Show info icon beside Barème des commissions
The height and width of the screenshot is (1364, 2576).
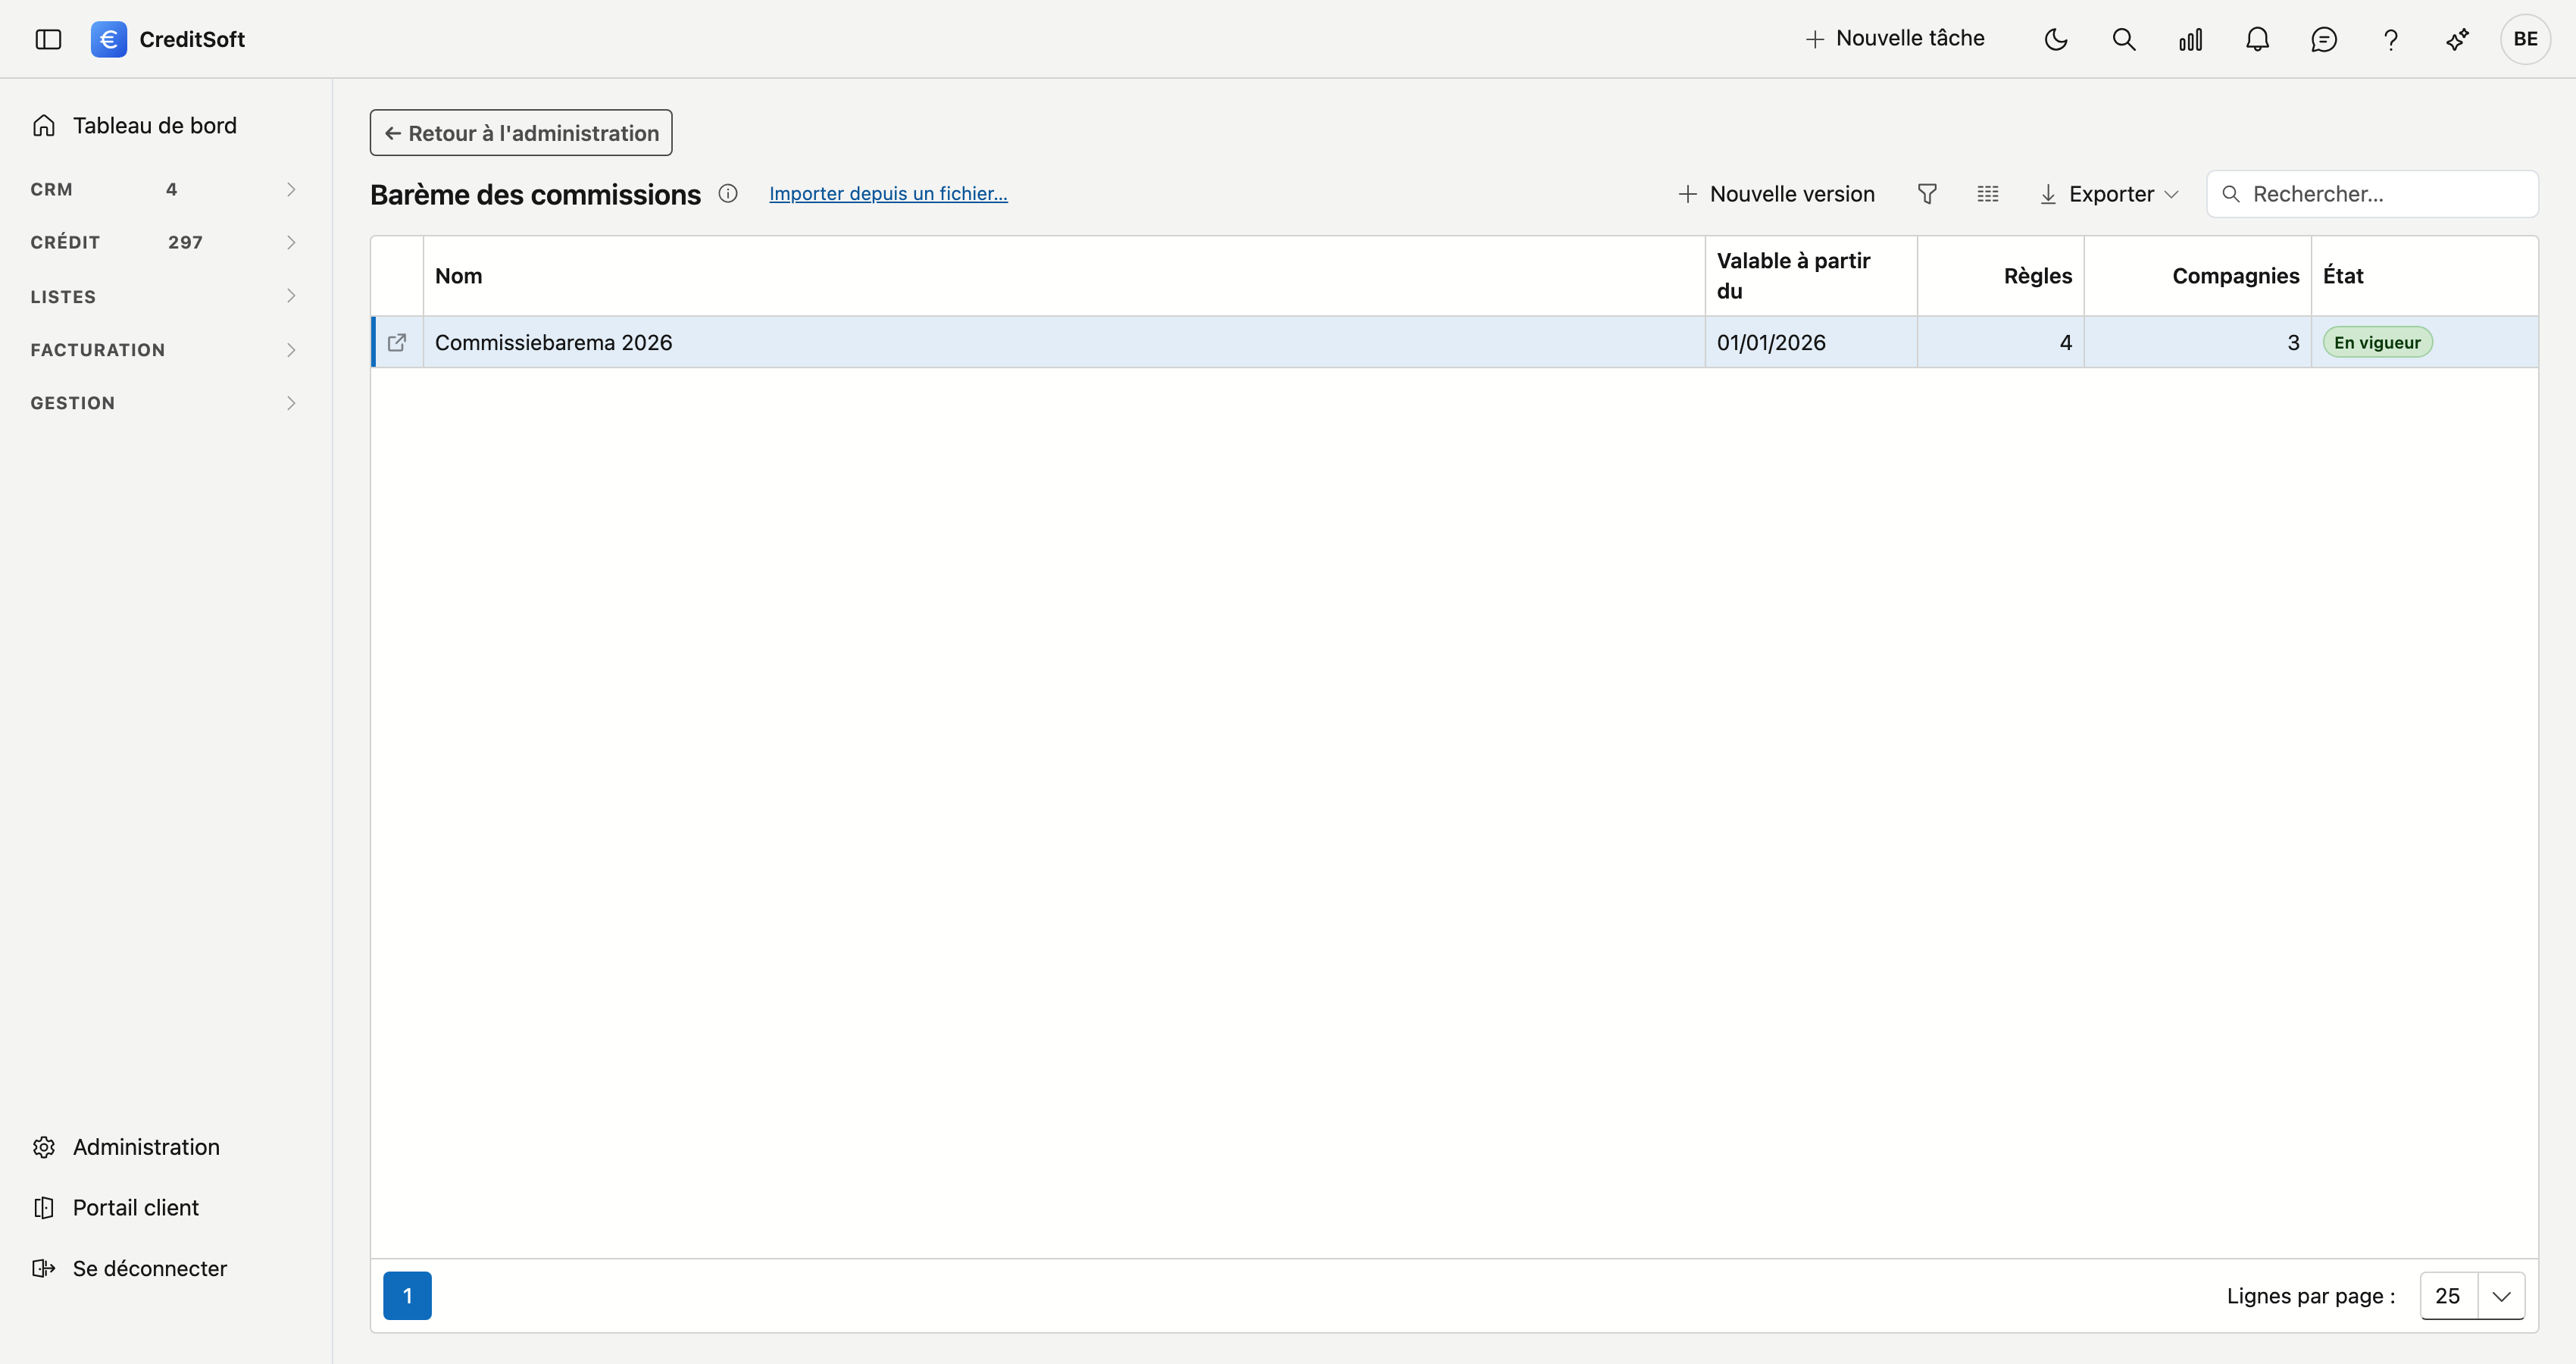(728, 193)
